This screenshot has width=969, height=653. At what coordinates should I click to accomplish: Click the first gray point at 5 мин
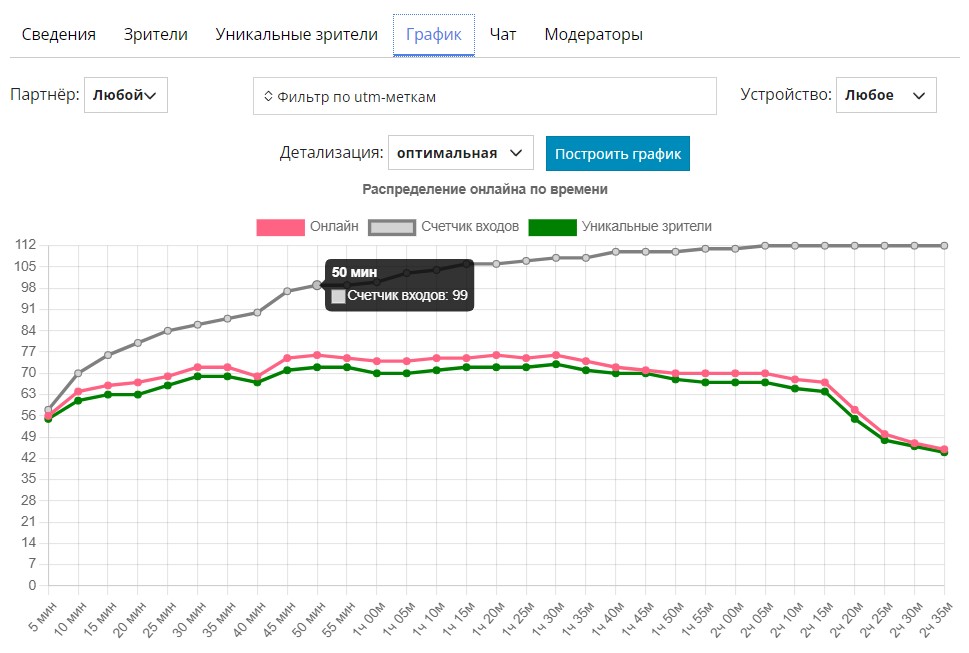tap(48, 410)
